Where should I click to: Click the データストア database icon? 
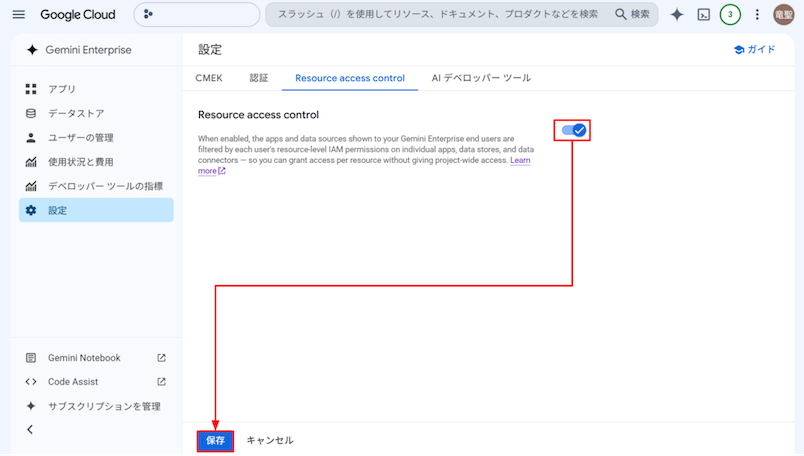[31, 113]
